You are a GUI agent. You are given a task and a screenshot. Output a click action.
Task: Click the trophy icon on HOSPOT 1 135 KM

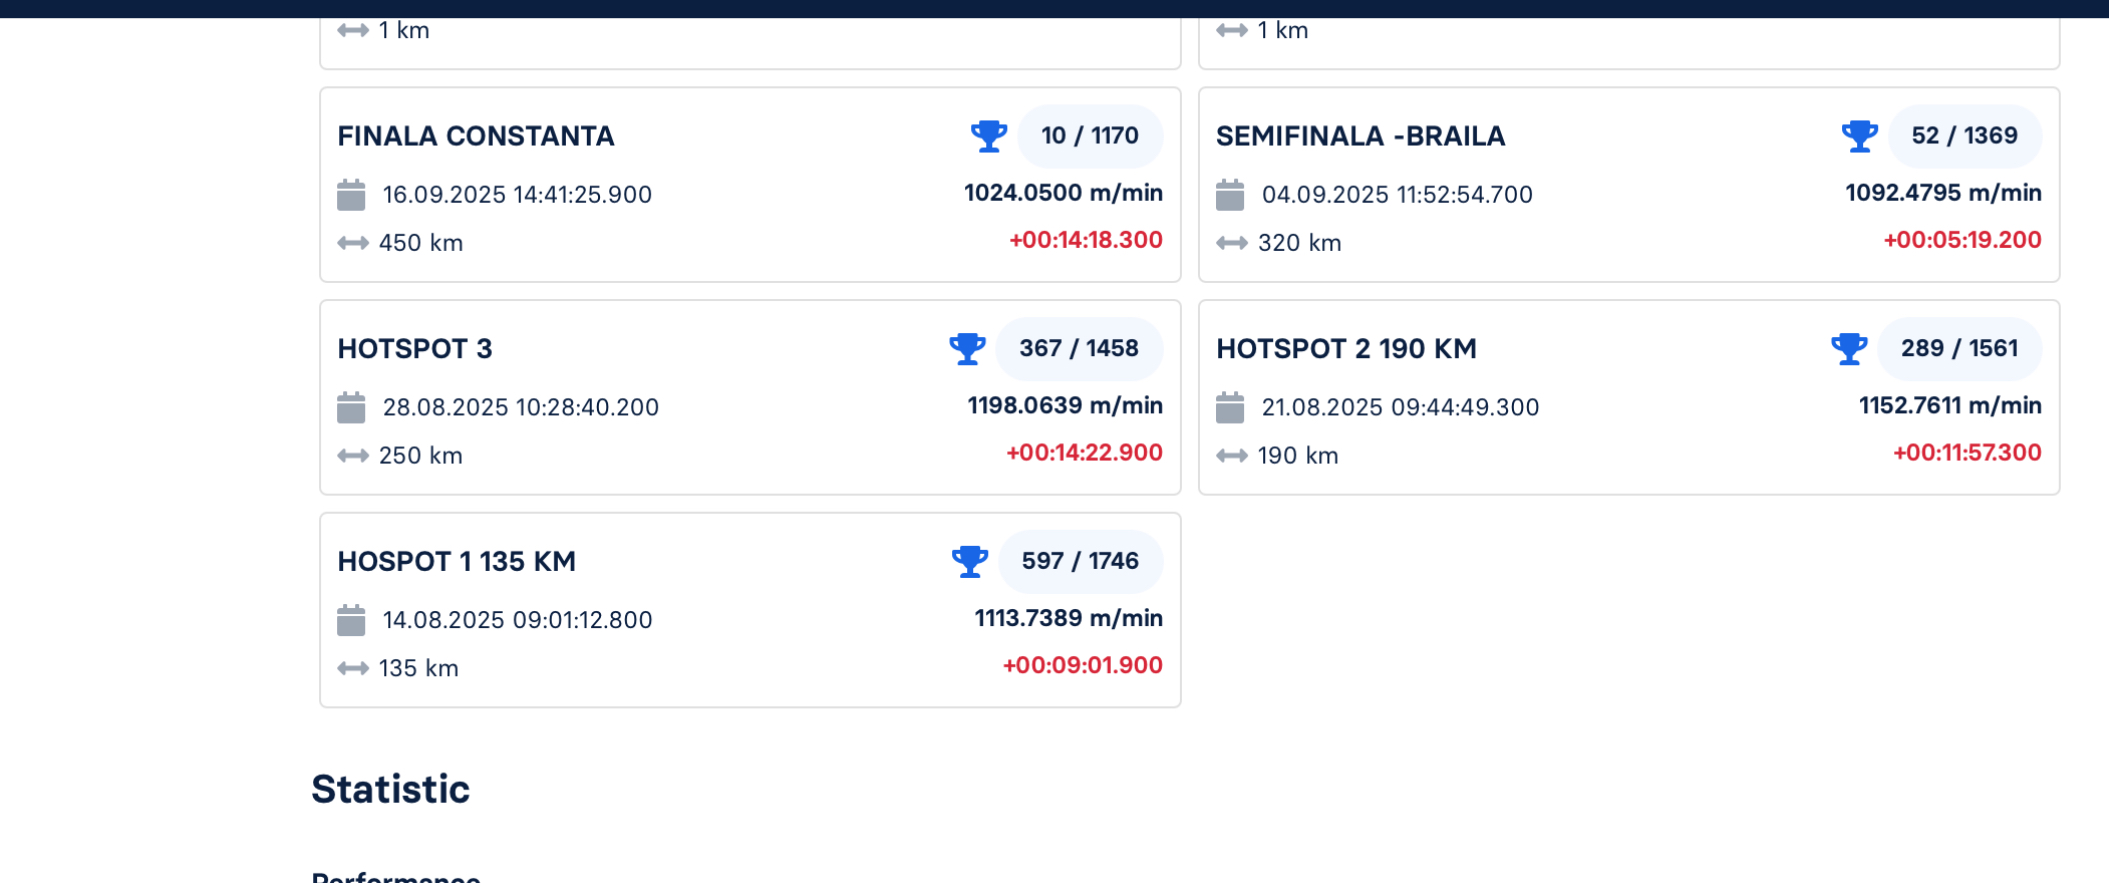pos(969,561)
